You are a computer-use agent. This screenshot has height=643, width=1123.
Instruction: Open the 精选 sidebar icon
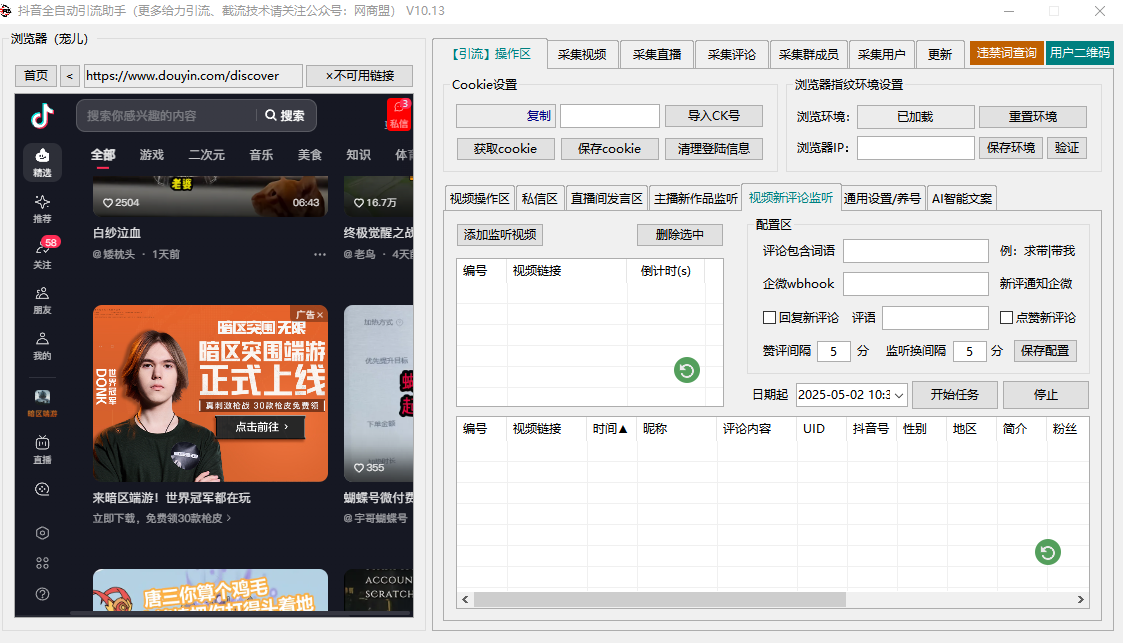[42, 162]
